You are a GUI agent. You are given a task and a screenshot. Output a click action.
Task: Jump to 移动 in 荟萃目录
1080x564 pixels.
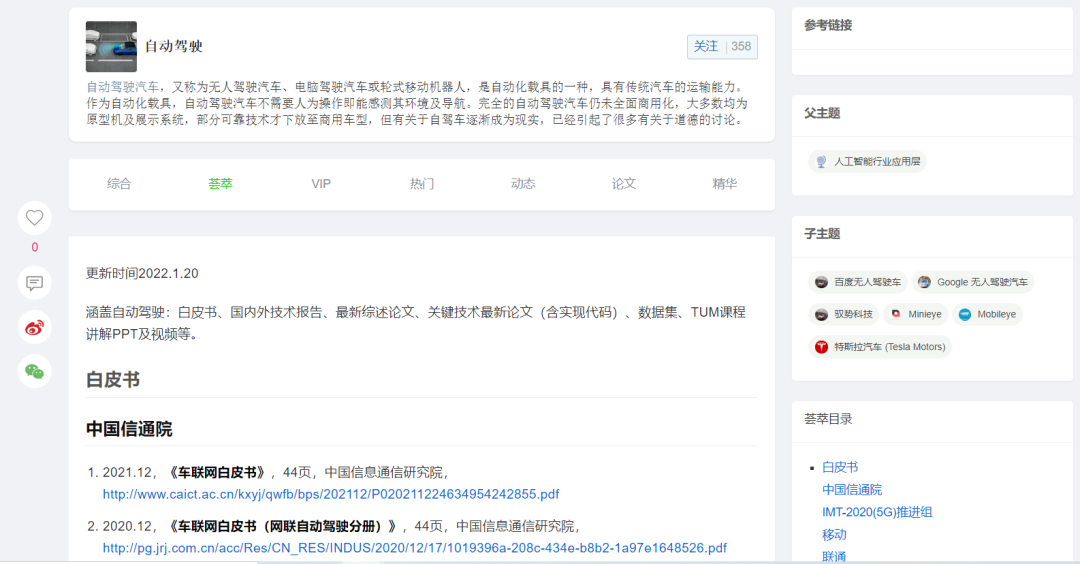click(834, 534)
